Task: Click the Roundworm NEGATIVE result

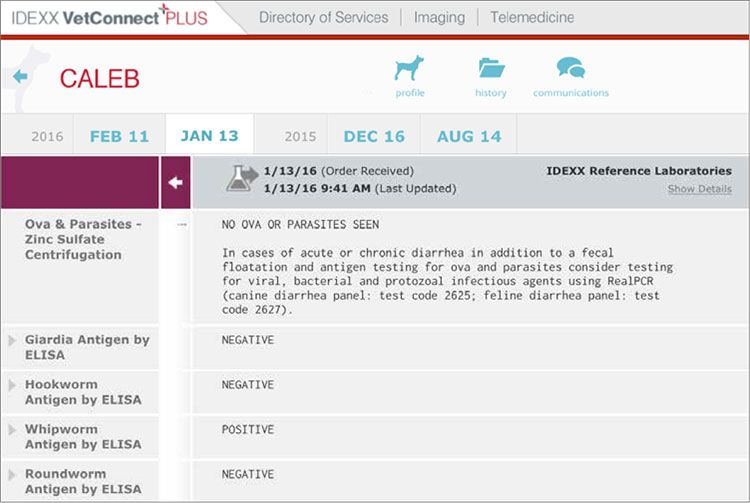Action: 248,474
